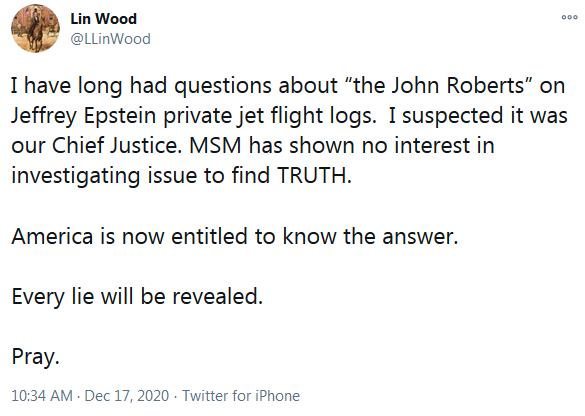Click the word "TRUTH" in the tweet
Screen dimensions: 585x416
[x=314, y=175]
